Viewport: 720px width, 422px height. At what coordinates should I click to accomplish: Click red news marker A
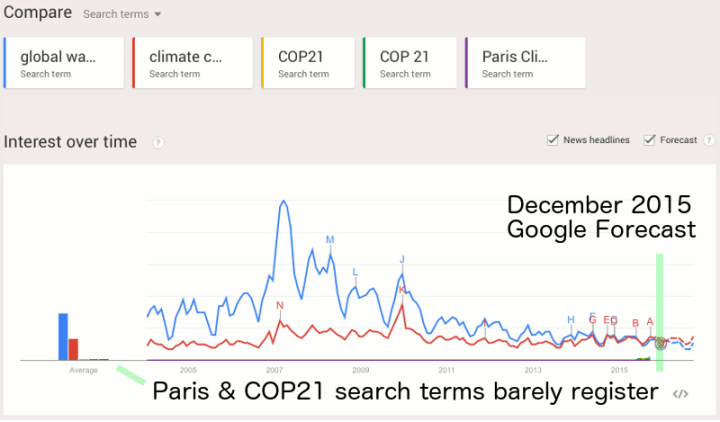point(650,321)
